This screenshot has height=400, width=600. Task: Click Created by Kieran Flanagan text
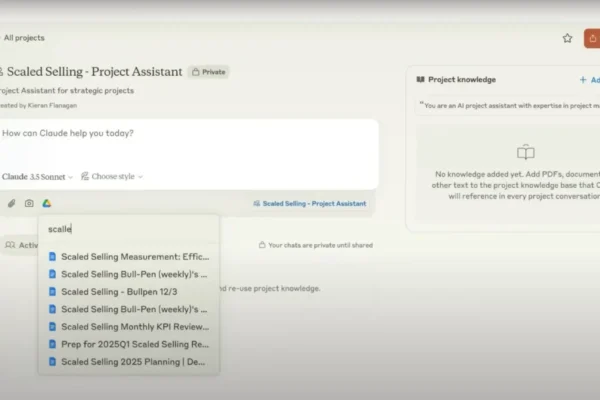[x=38, y=105]
